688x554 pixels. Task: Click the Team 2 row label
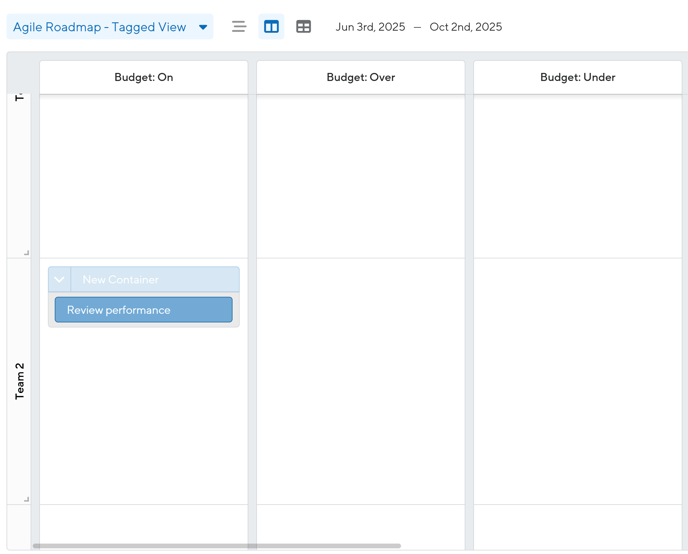20,381
